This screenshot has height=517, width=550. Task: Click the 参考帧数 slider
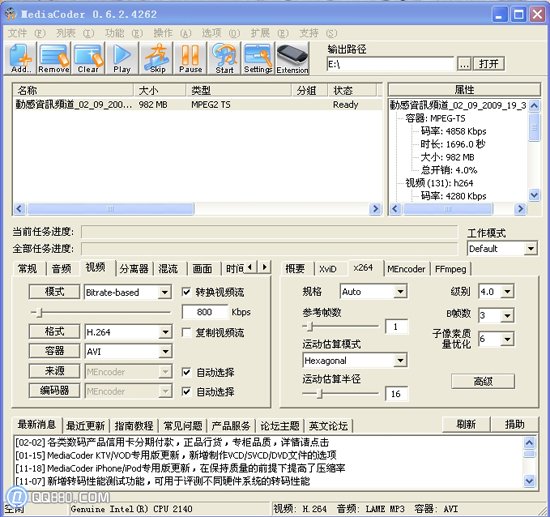pos(340,327)
